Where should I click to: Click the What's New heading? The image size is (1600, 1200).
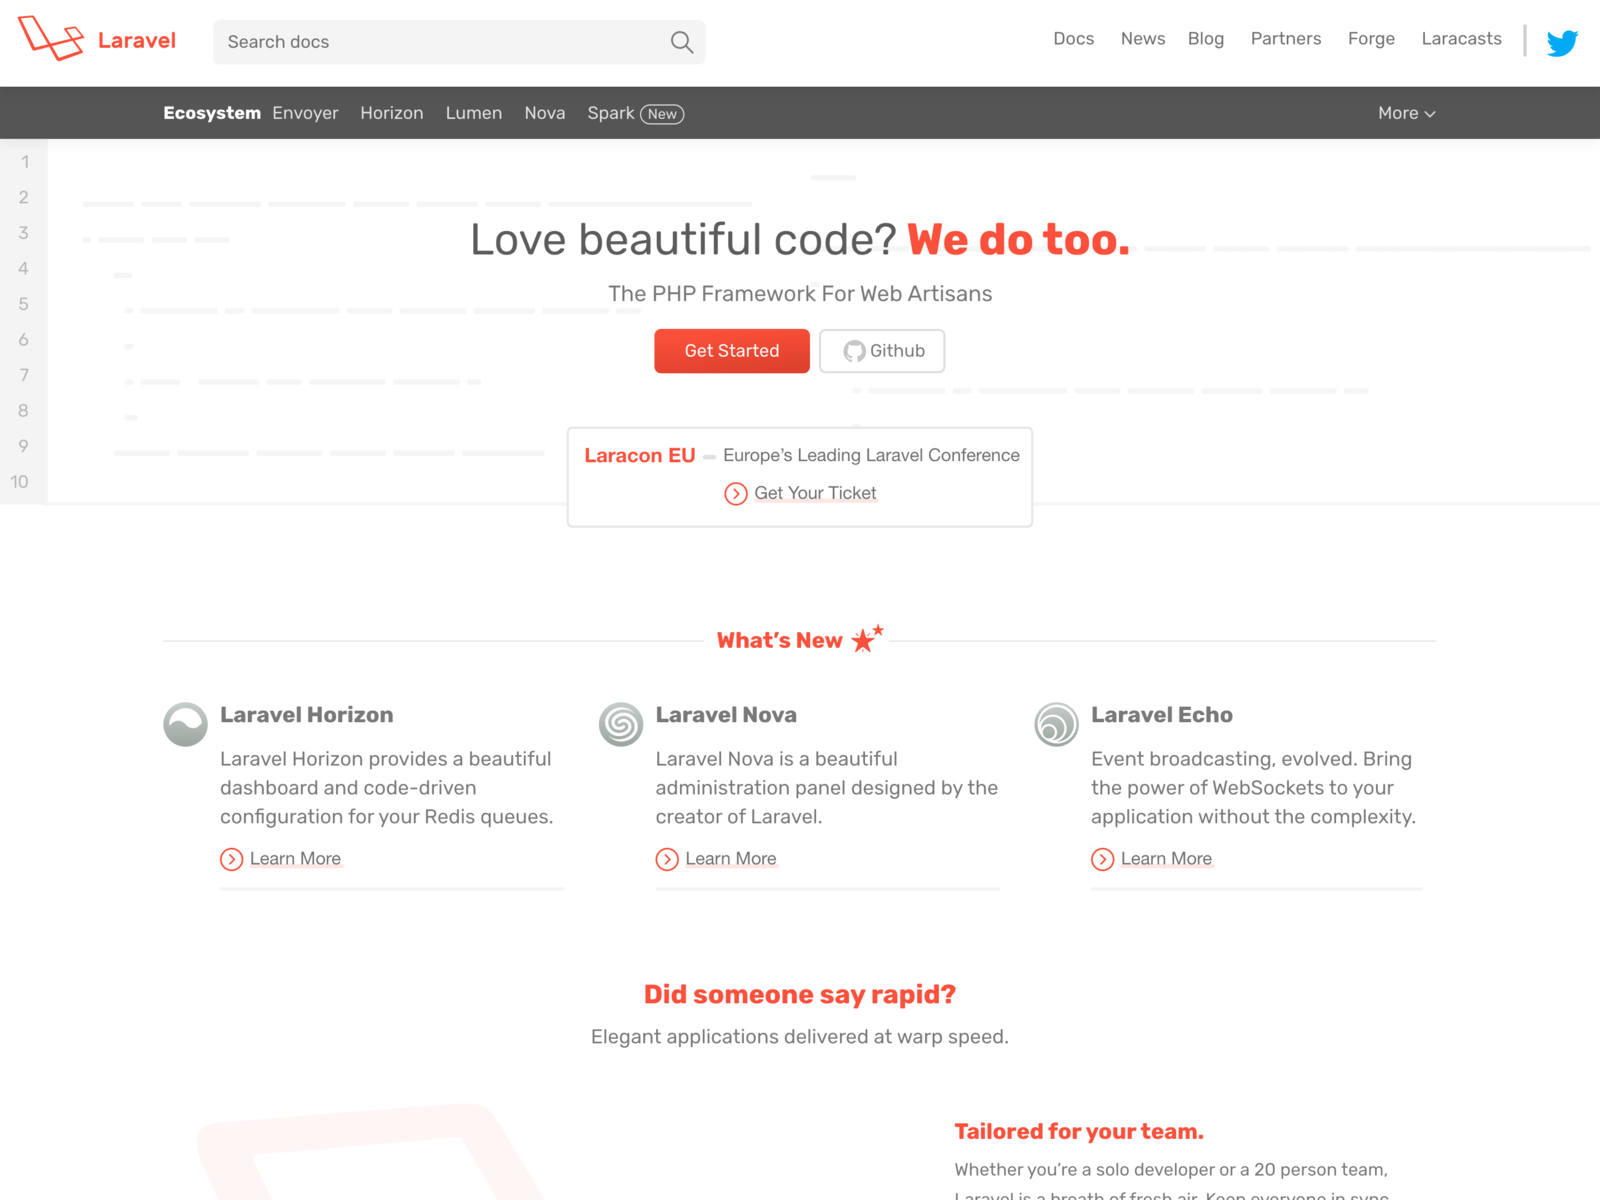click(780, 640)
